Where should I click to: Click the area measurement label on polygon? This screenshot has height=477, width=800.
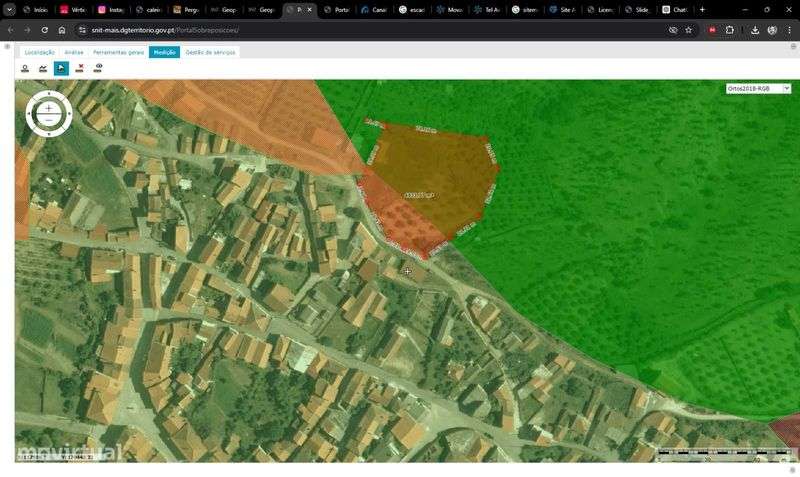419,195
